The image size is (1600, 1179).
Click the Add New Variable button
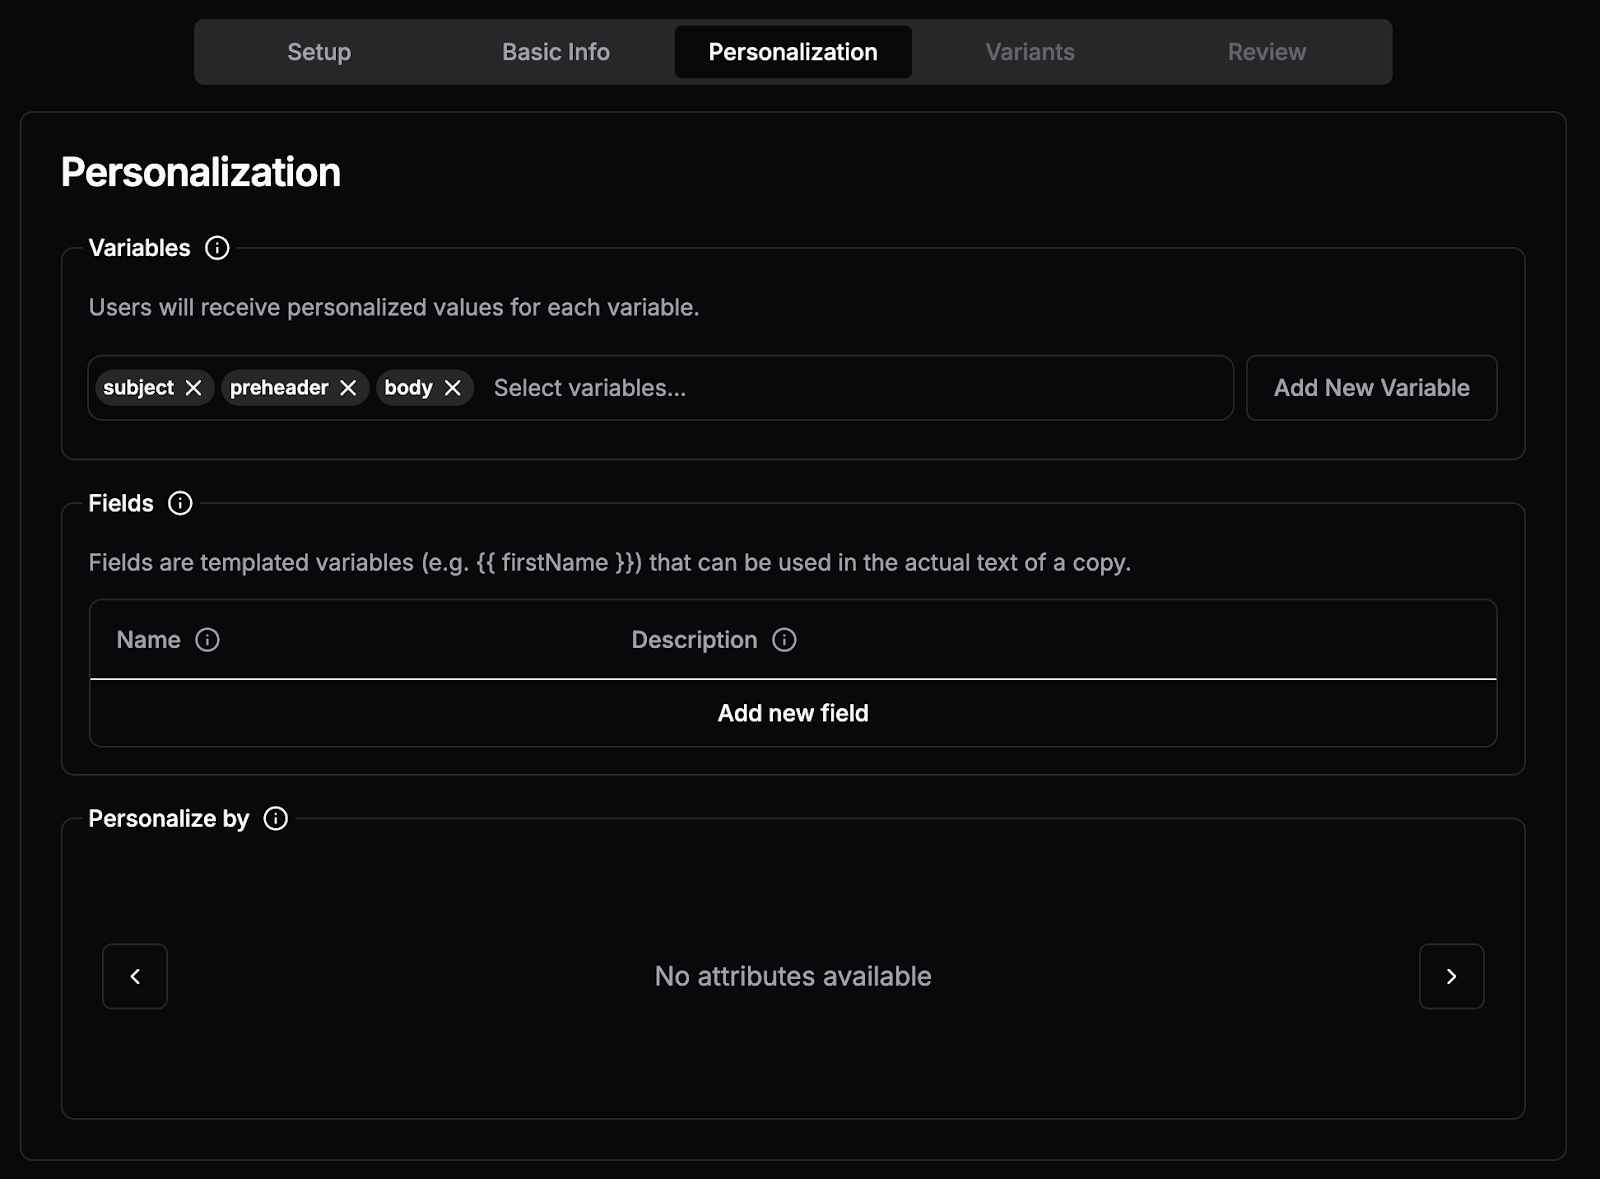click(1371, 388)
